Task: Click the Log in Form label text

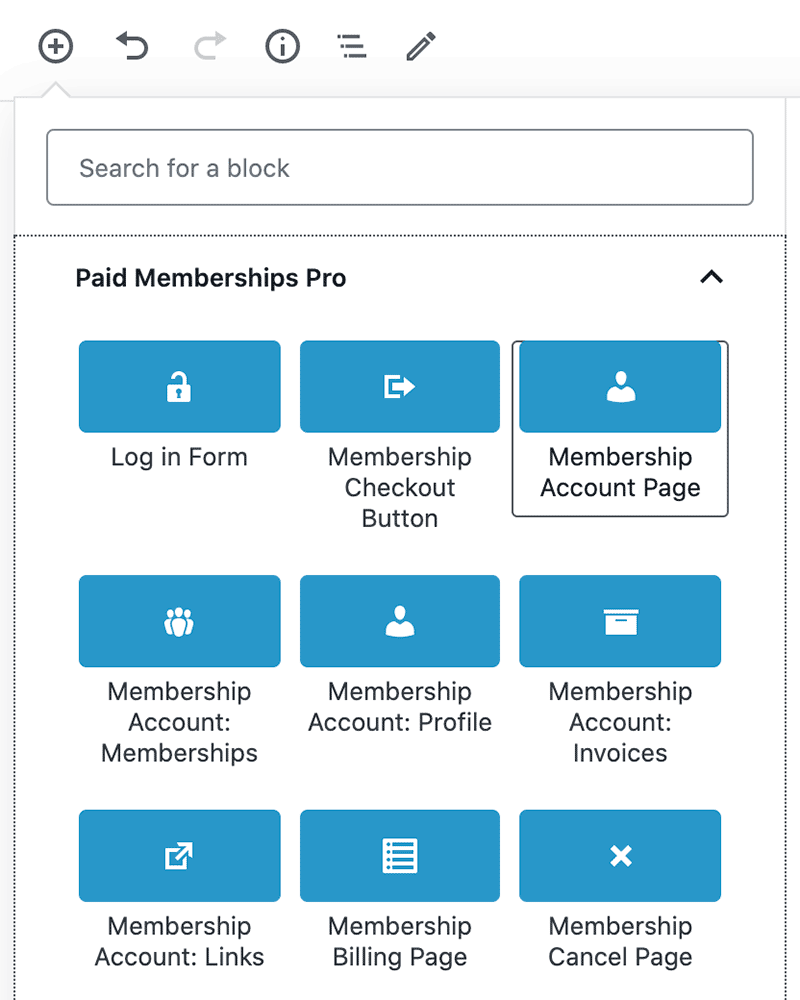Action: click(179, 458)
